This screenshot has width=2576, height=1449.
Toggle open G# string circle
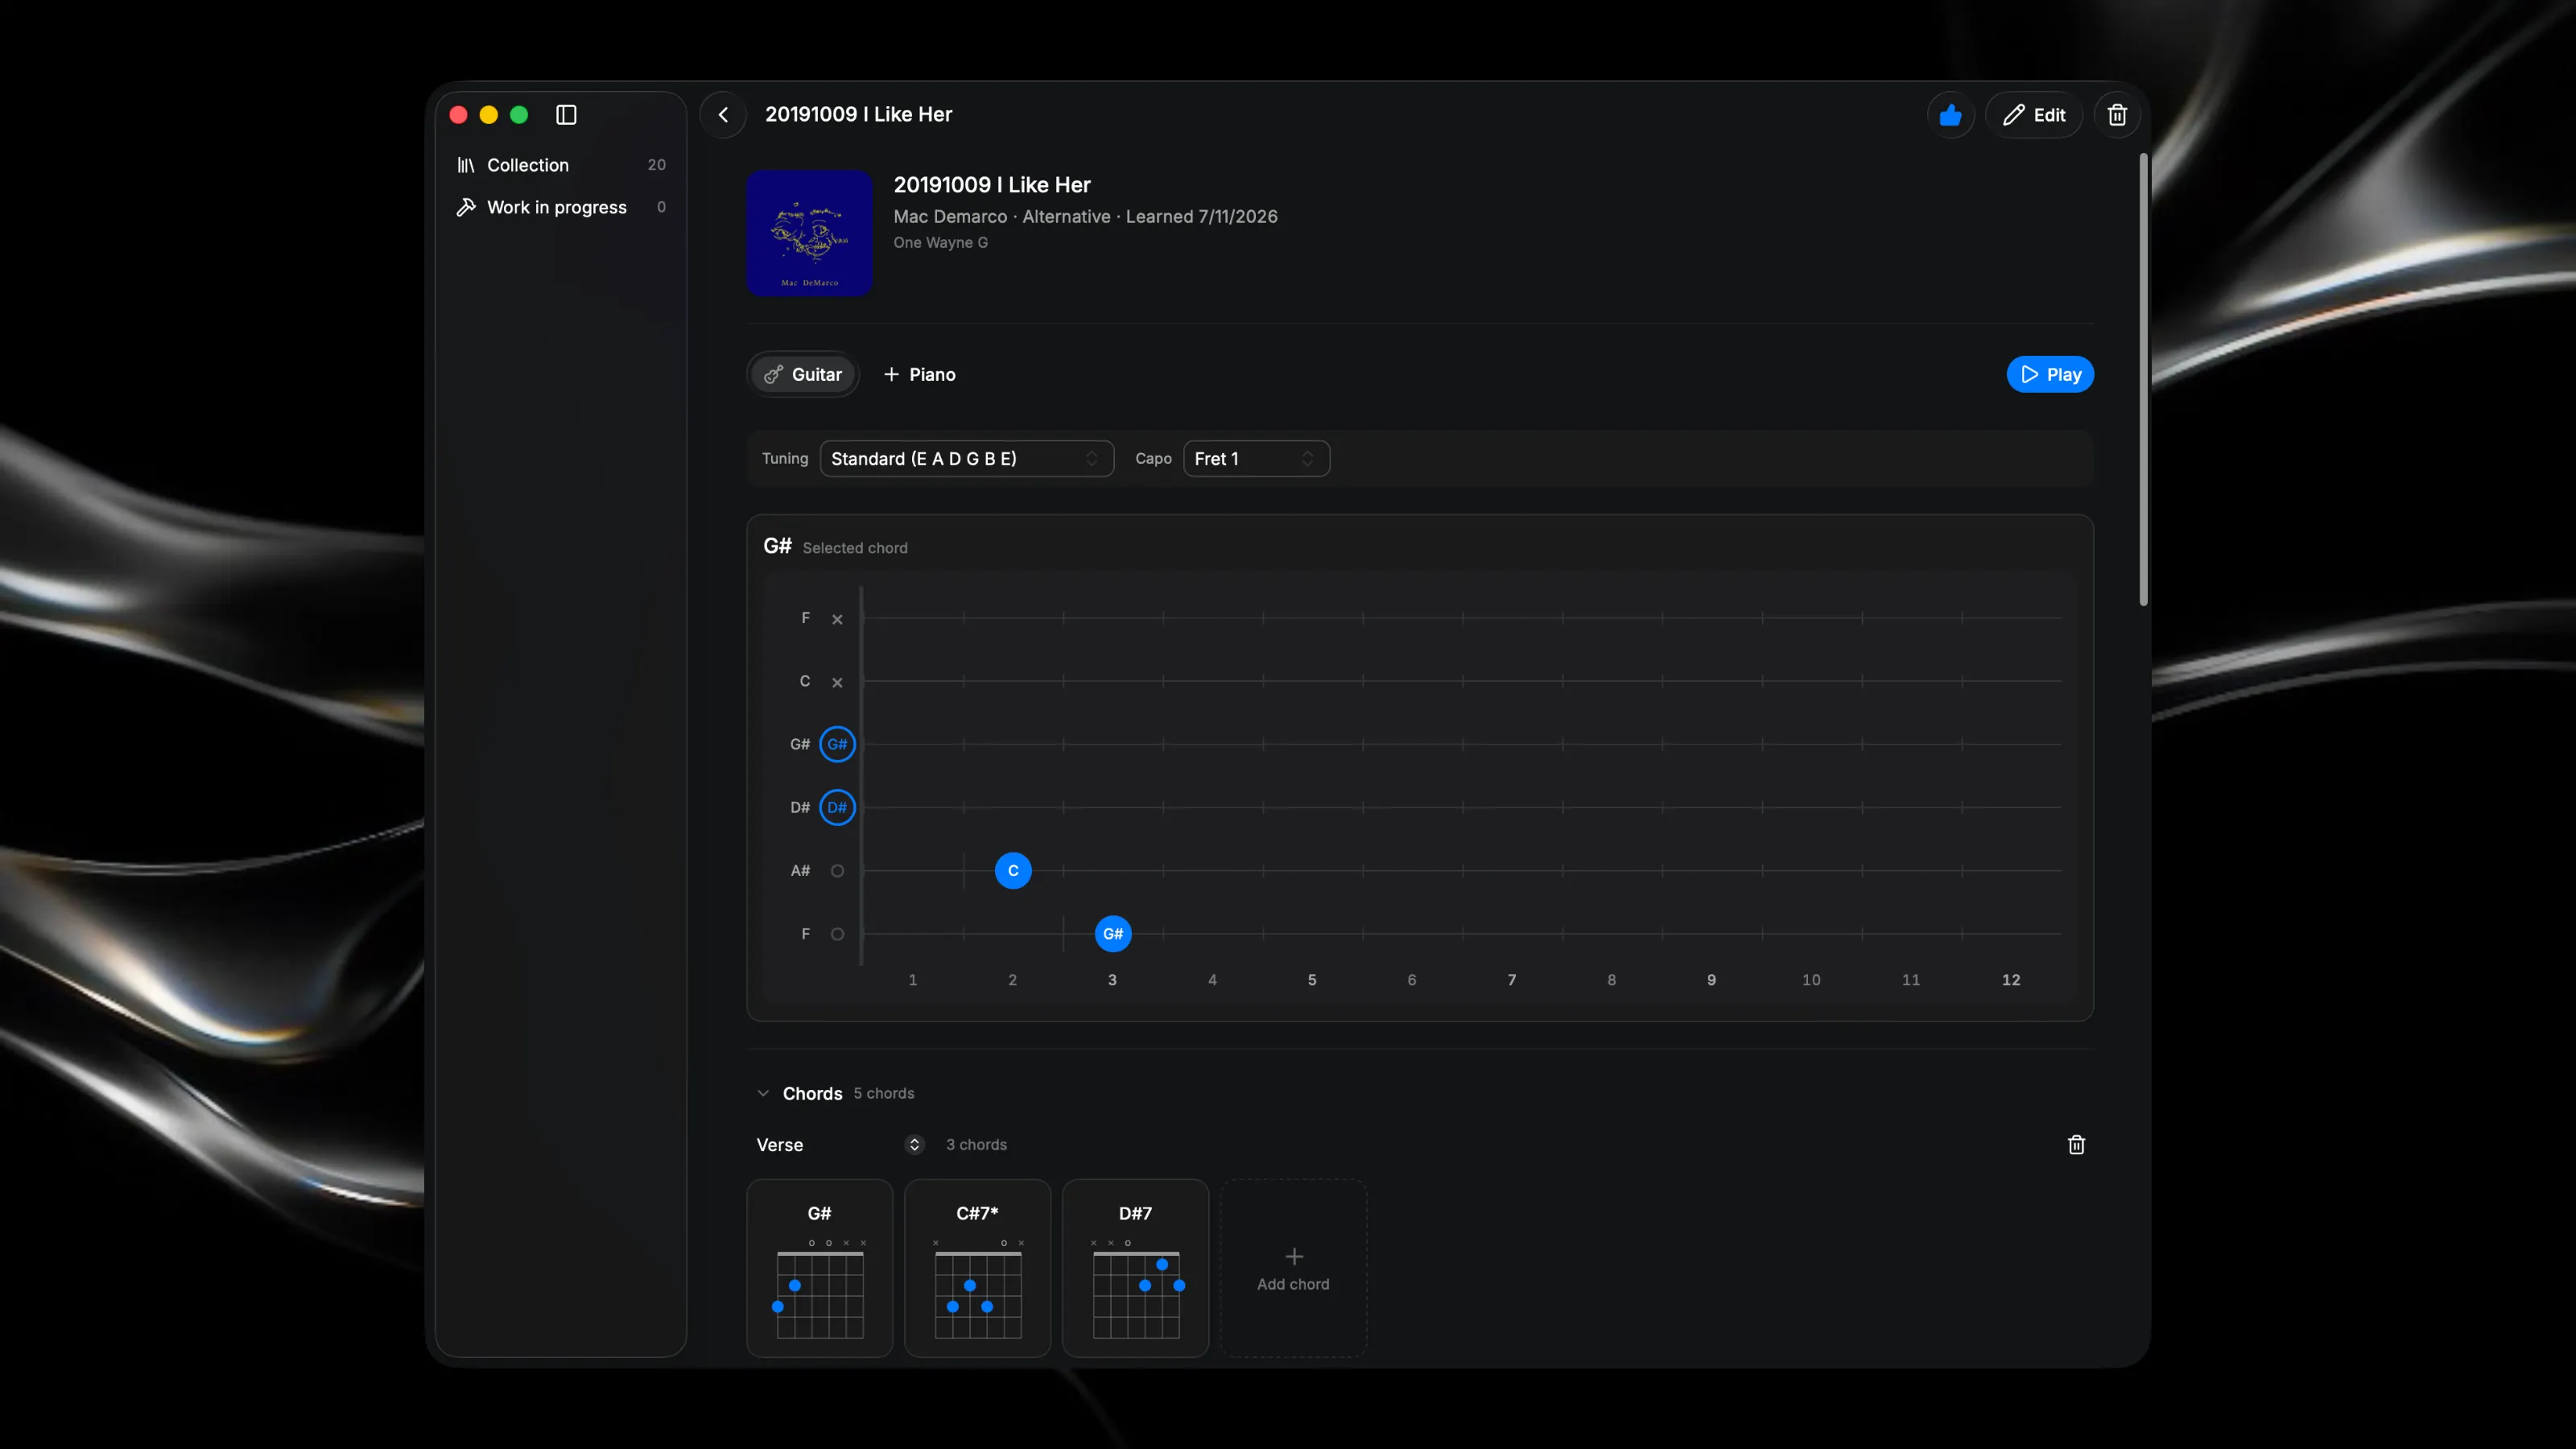click(837, 744)
